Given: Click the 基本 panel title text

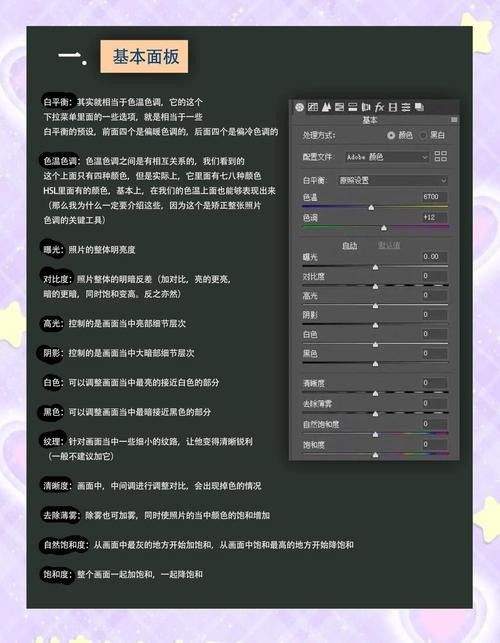Looking at the screenshot, I should click(370, 120).
